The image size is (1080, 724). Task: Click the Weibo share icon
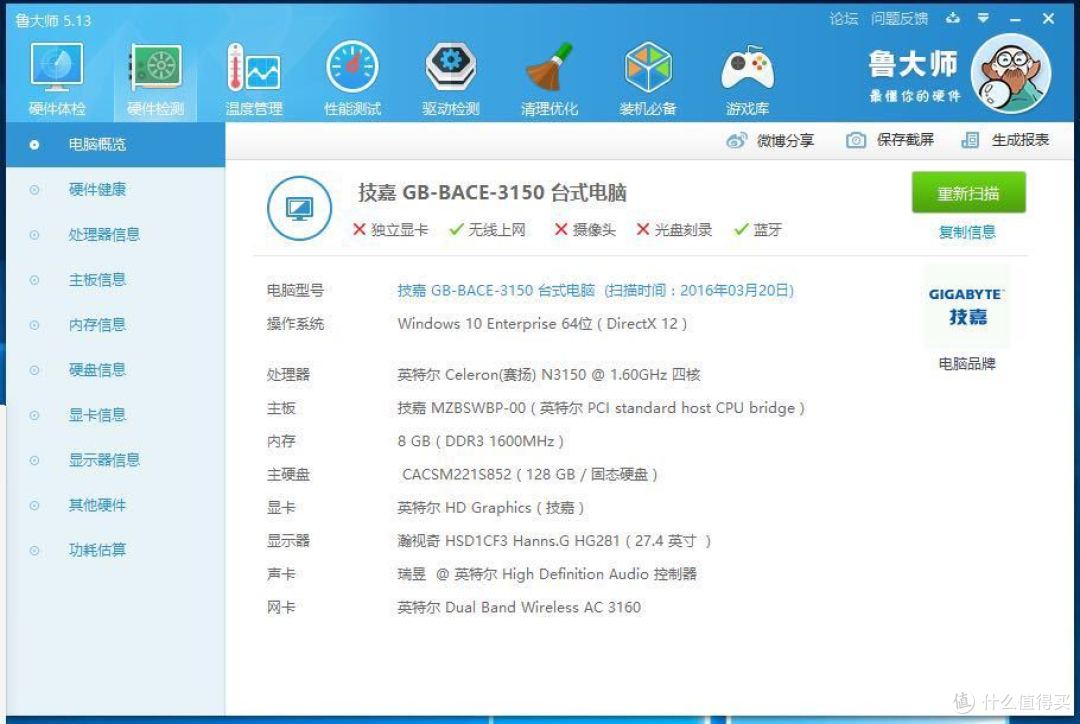coord(736,141)
